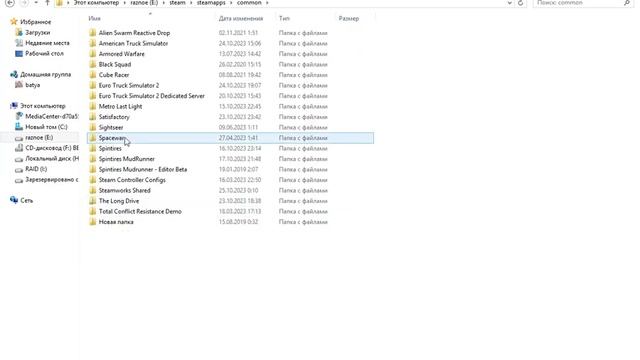The width and height of the screenshot is (640, 360).
Task: Sort by the Имя column header
Action: click(94, 18)
